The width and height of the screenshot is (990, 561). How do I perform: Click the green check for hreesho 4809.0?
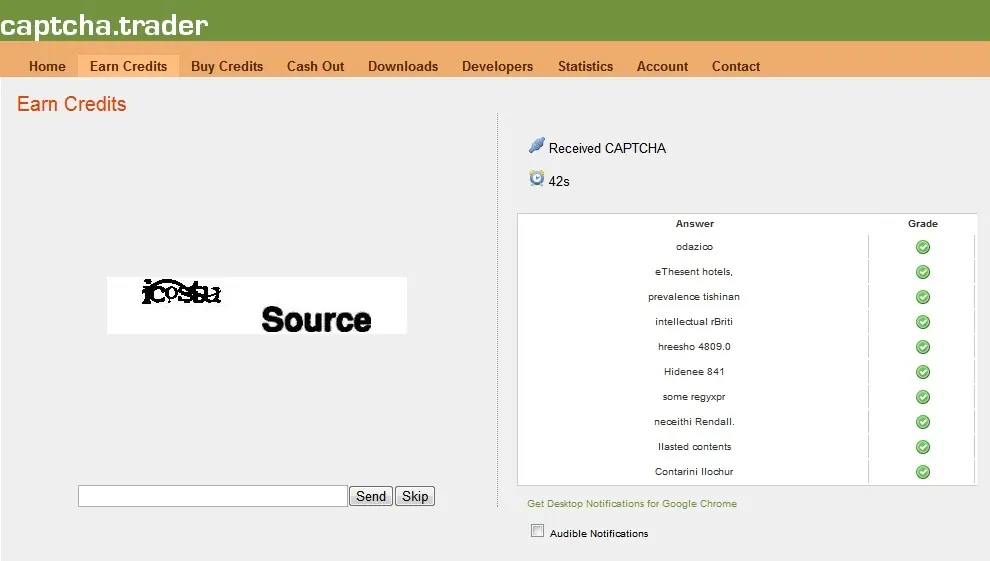pos(922,347)
